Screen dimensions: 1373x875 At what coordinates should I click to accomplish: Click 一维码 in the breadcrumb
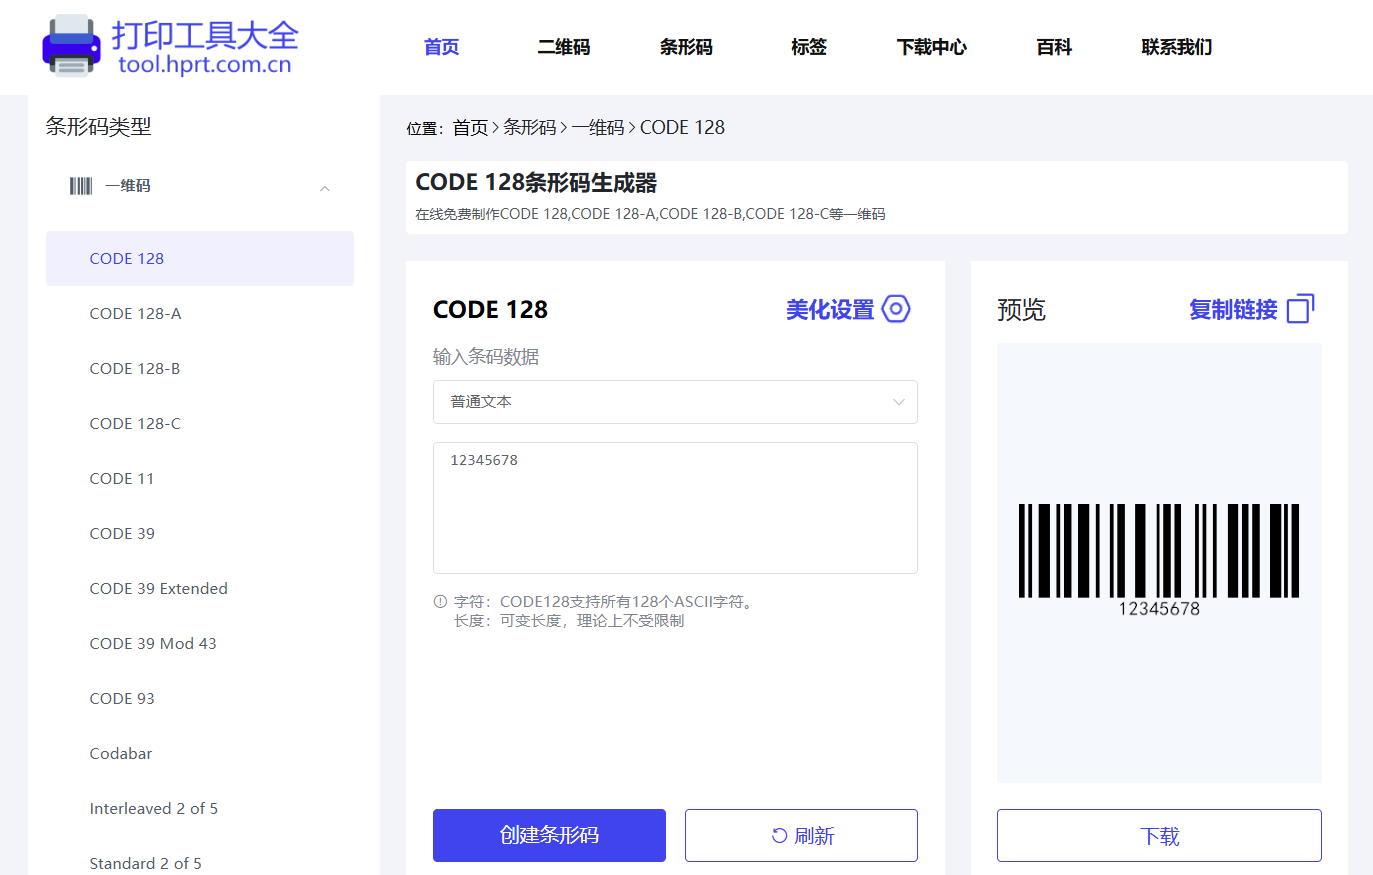pos(598,127)
